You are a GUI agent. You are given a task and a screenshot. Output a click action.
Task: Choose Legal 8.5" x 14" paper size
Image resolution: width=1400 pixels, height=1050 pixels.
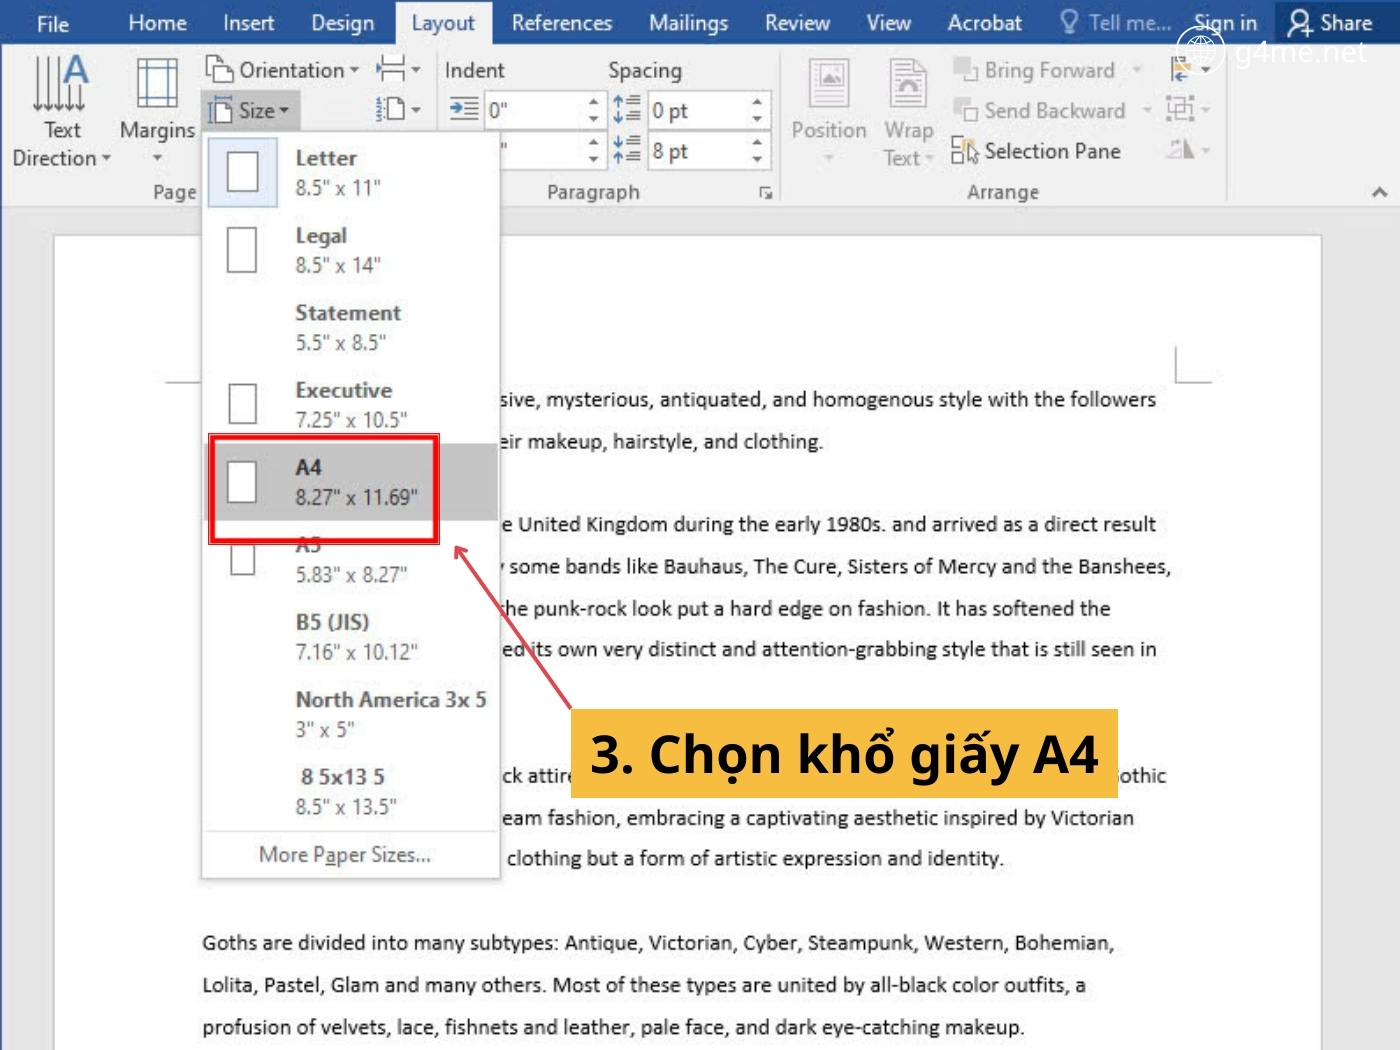point(351,250)
